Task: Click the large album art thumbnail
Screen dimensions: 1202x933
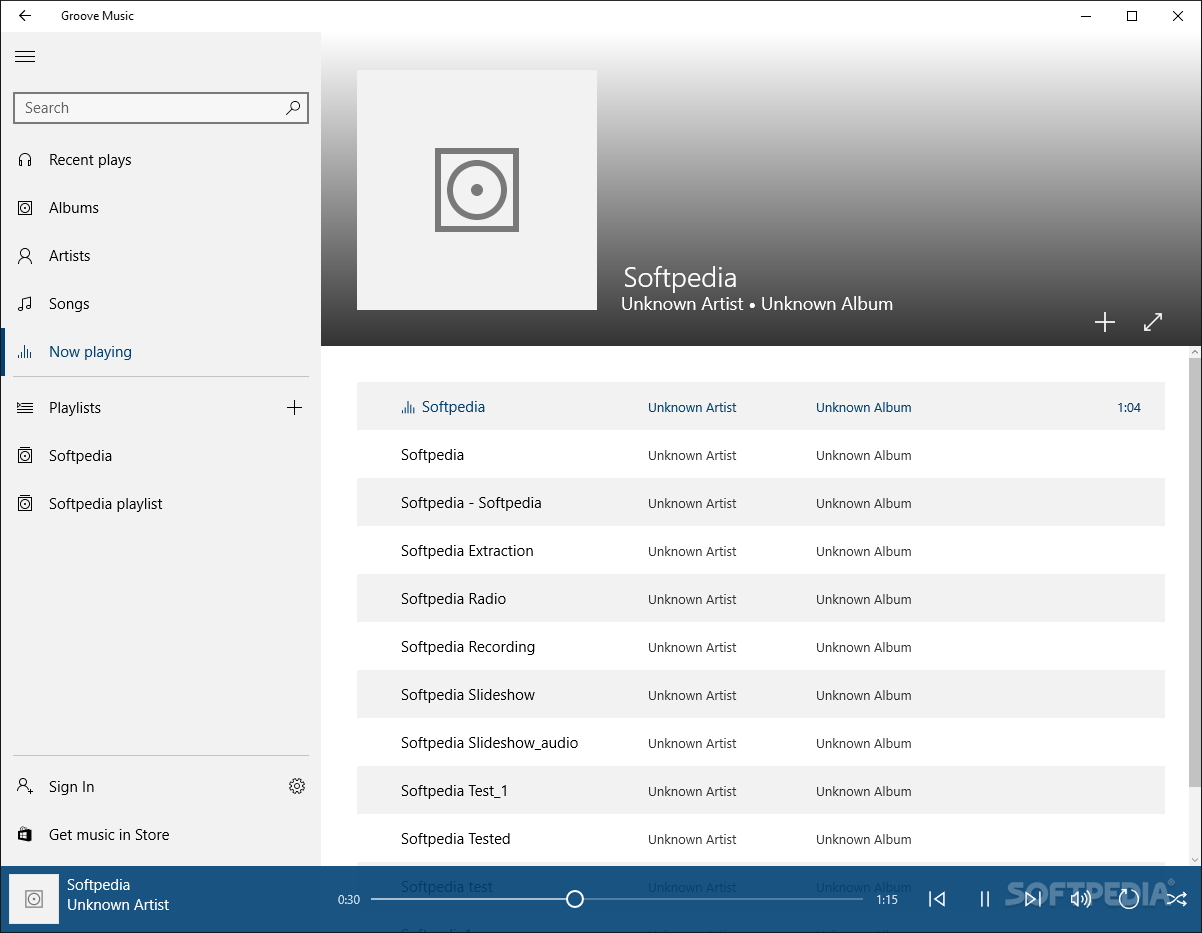Action: point(477,190)
